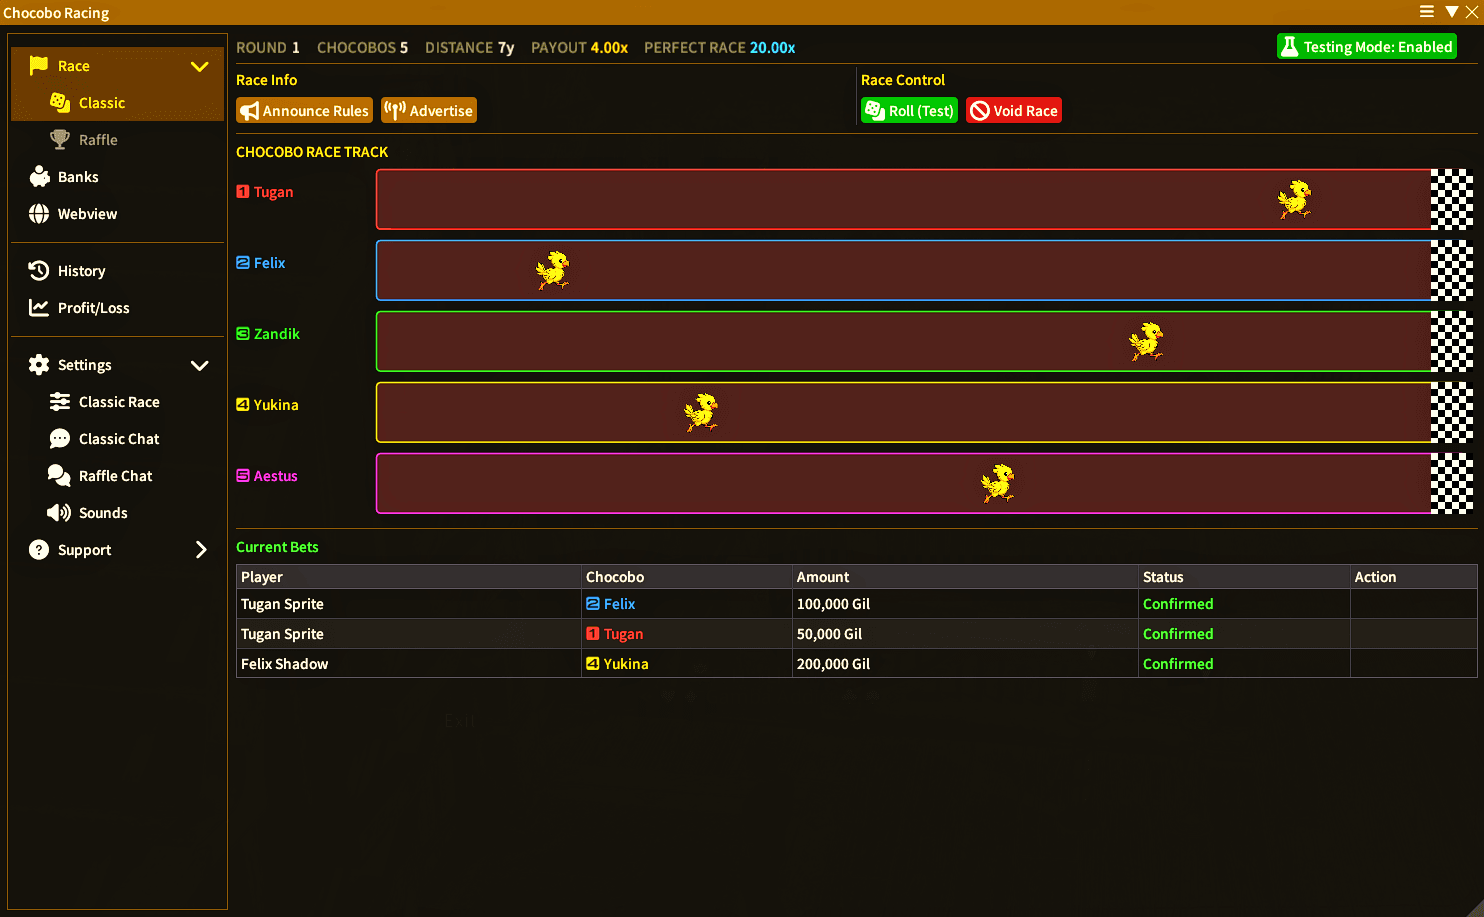Click Tugan's chocobo on the red track

pyautogui.click(x=1294, y=199)
